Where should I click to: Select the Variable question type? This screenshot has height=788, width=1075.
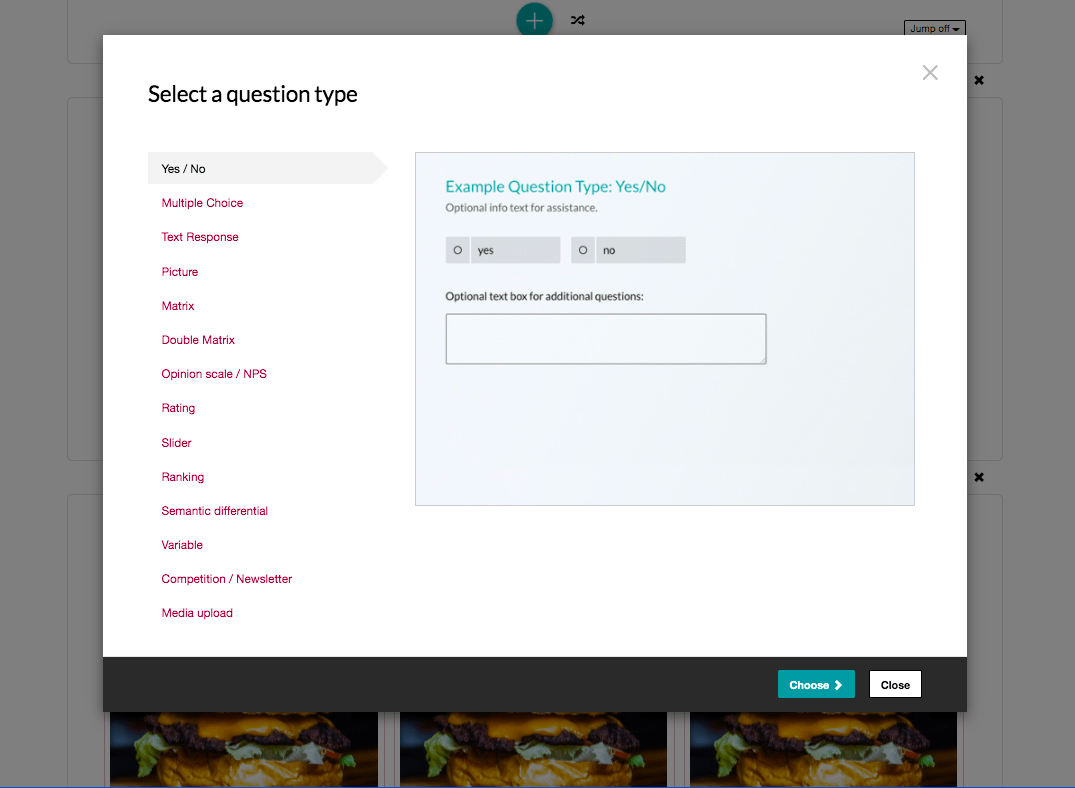pos(182,545)
